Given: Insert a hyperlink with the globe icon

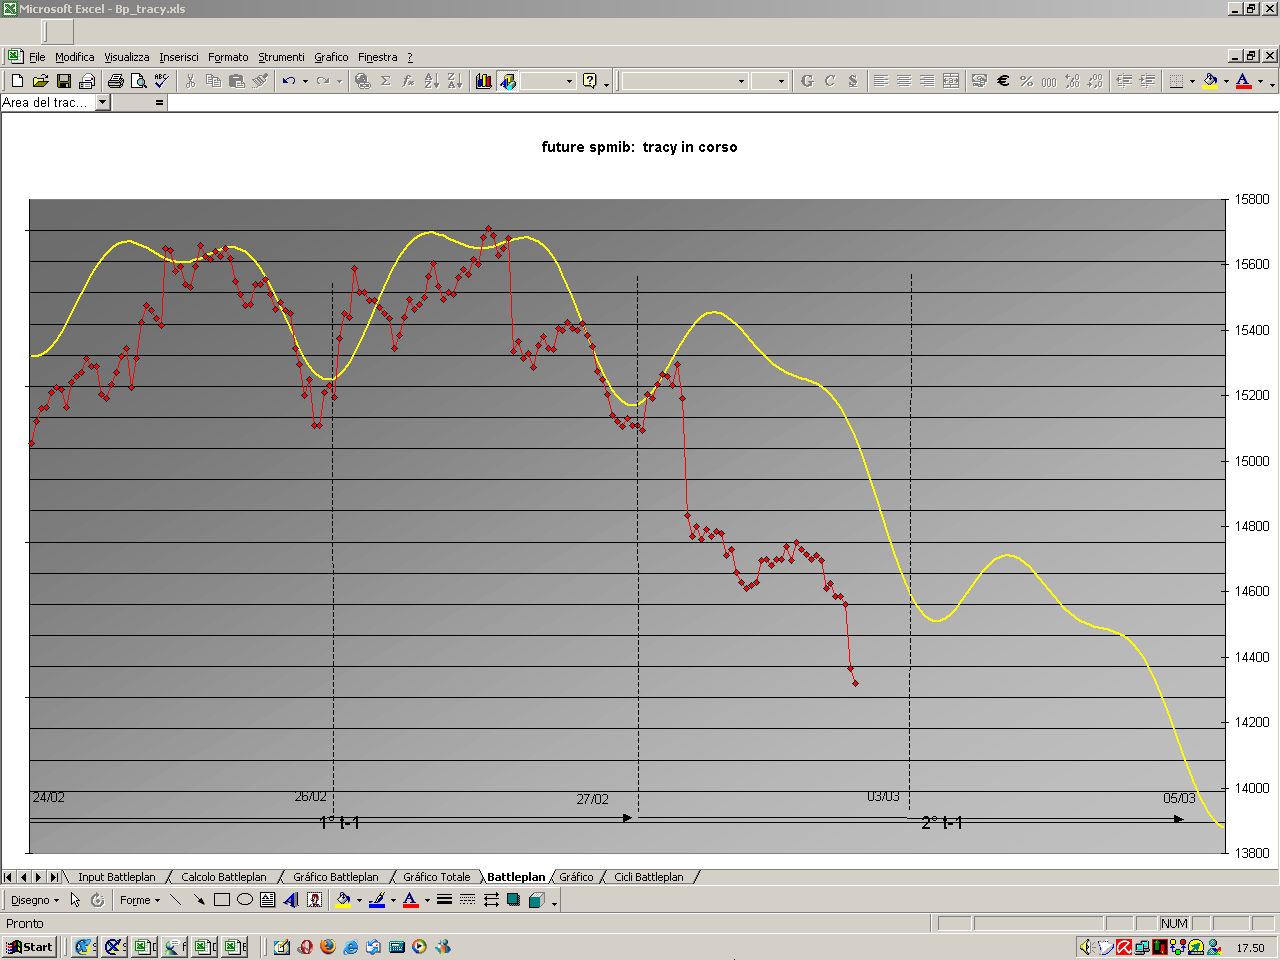Looking at the screenshot, I should (362, 81).
